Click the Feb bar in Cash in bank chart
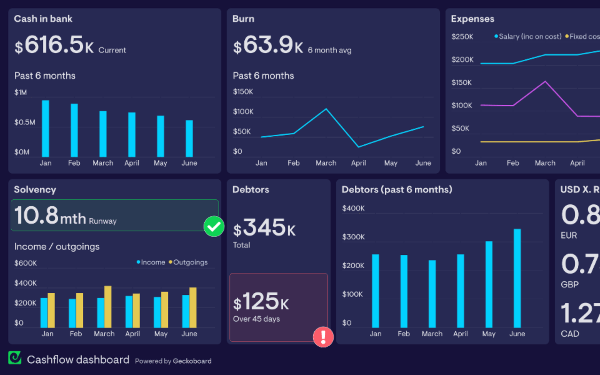This screenshot has height=375, width=600. (x=74, y=130)
